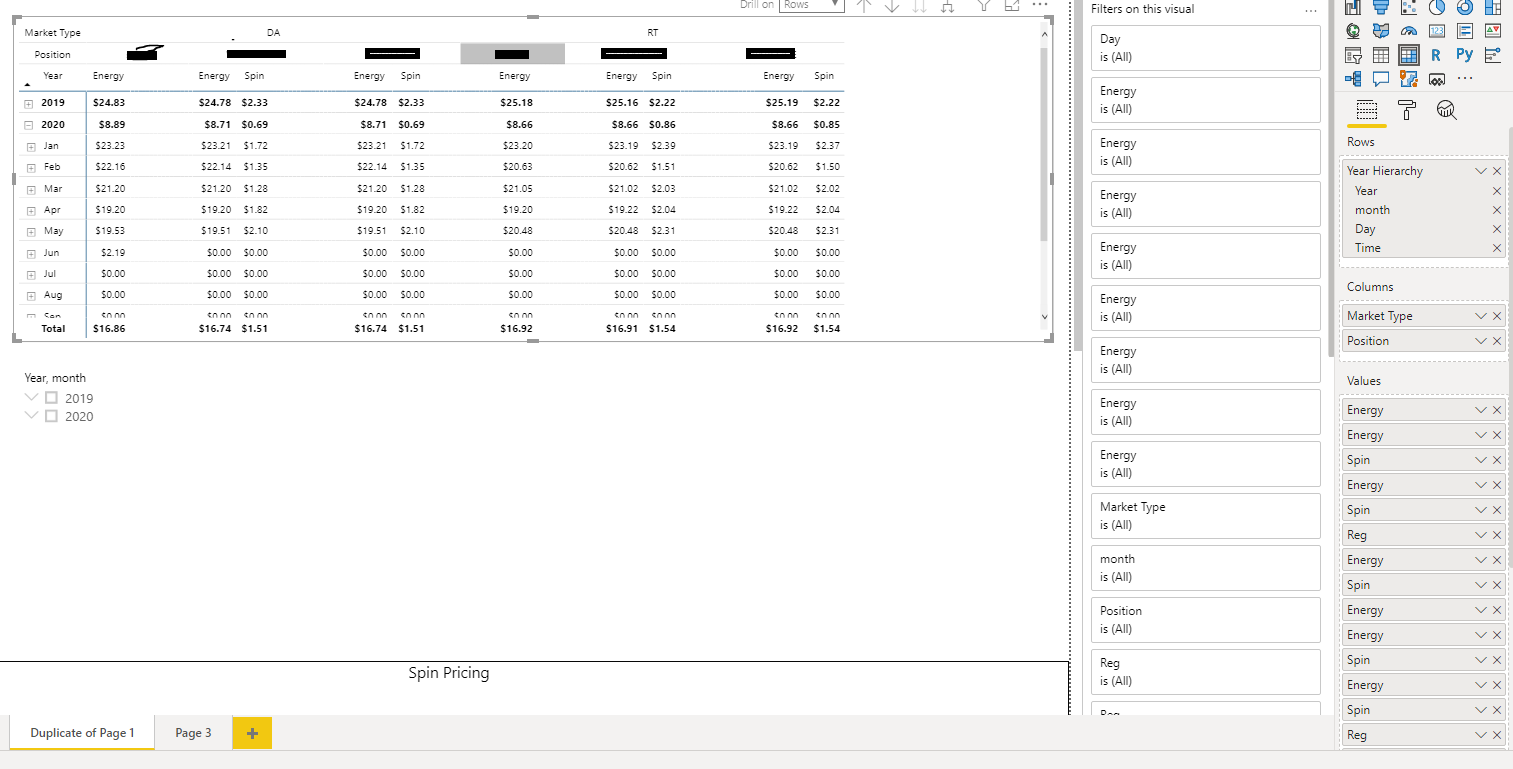Expand the 2020 node in slicer
This screenshot has width=1513, height=769.
(32, 416)
